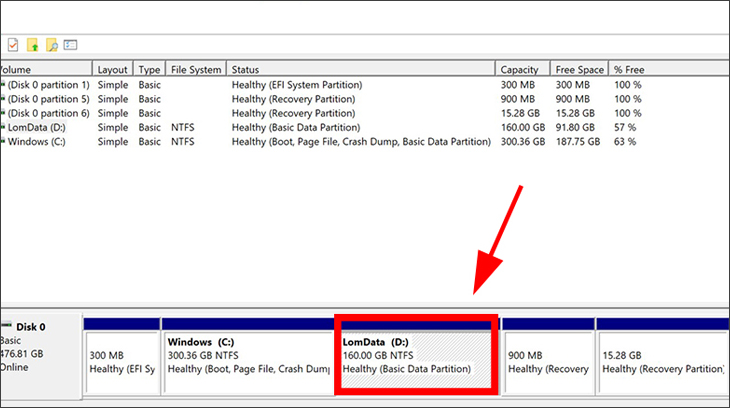The image size is (730, 408).
Task: Sort by the Status column header
Action: pyautogui.click(x=361, y=69)
